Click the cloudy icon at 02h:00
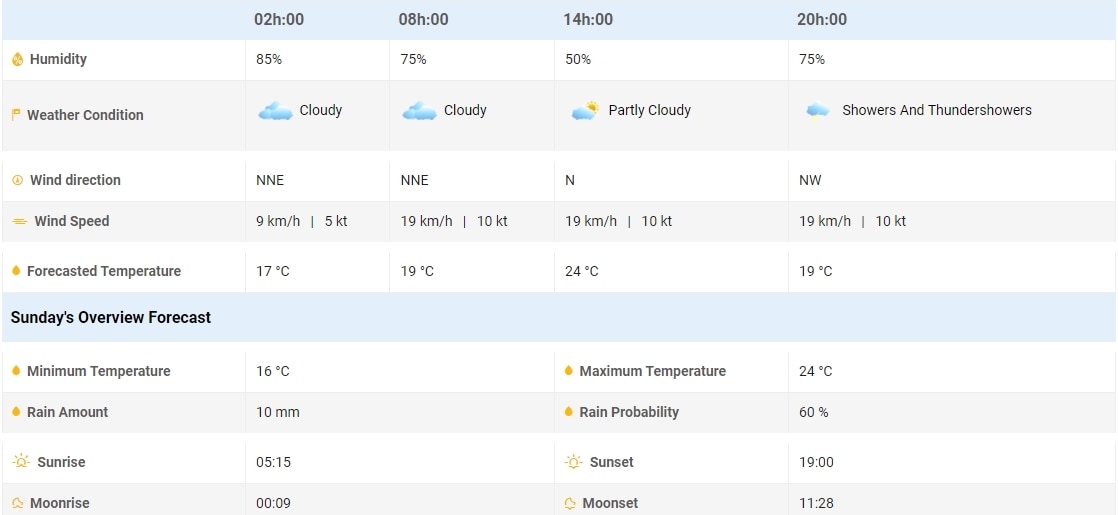 tap(275, 111)
